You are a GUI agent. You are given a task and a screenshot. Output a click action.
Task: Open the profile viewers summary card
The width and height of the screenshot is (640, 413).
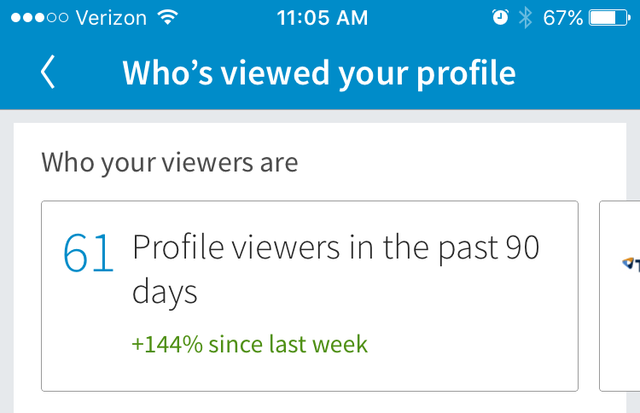pyautogui.click(x=310, y=296)
